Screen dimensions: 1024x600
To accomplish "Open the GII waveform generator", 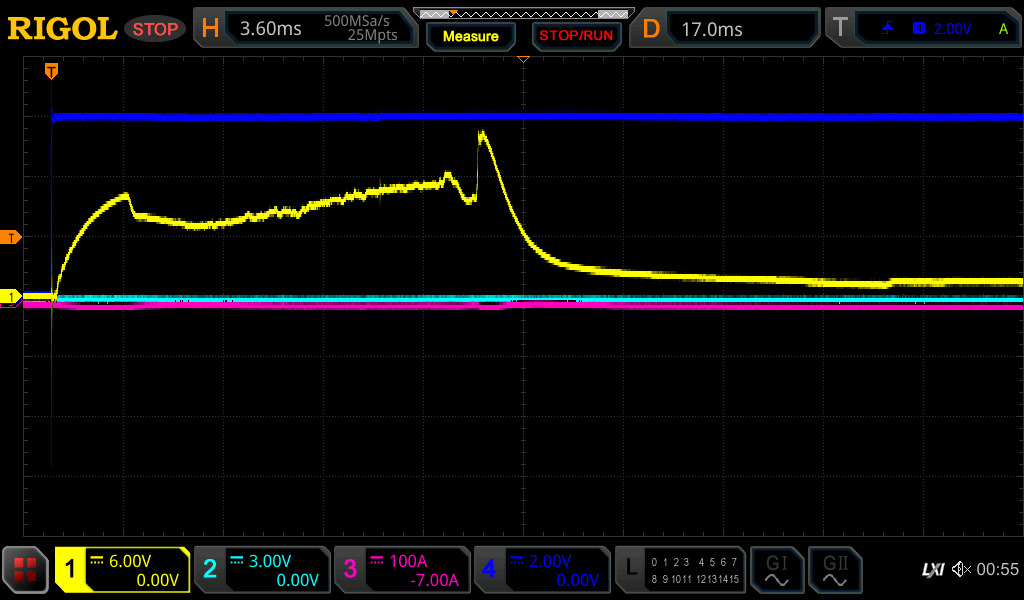I will pos(835,570).
